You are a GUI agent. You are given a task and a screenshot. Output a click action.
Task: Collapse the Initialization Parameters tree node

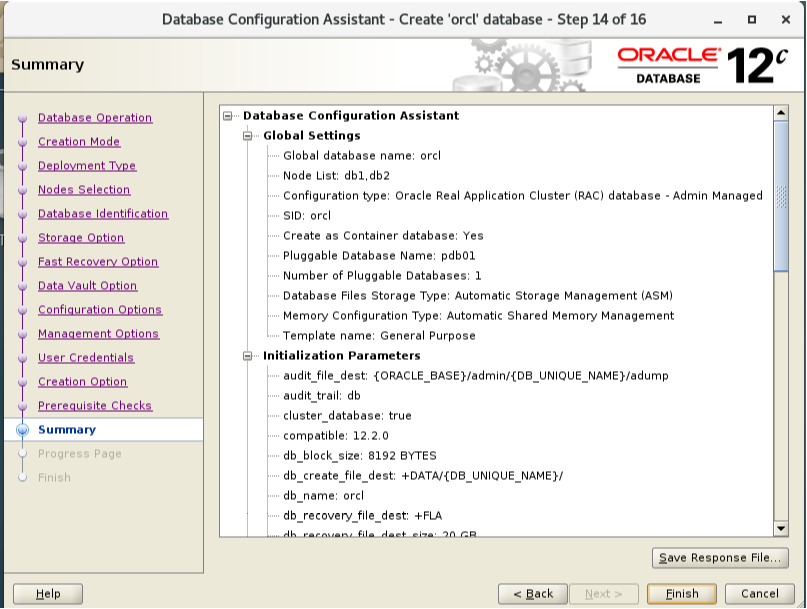tap(248, 356)
